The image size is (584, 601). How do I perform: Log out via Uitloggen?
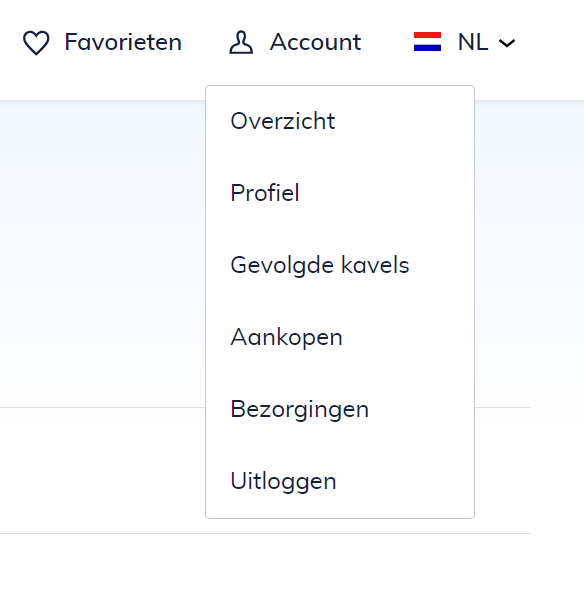340,481
